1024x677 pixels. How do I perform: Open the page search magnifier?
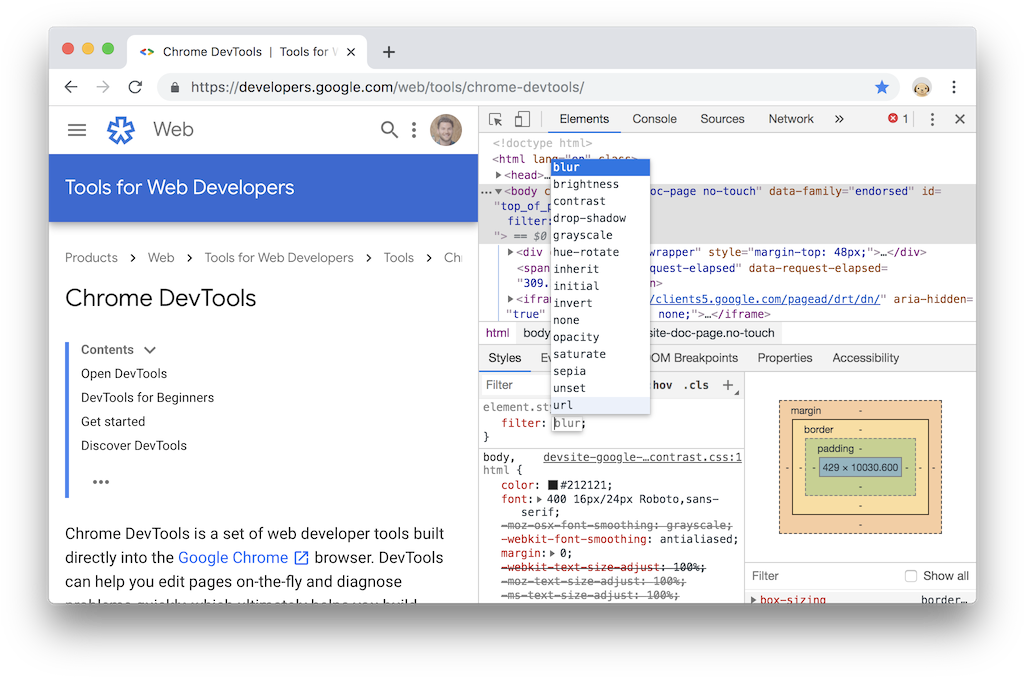(x=389, y=130)
